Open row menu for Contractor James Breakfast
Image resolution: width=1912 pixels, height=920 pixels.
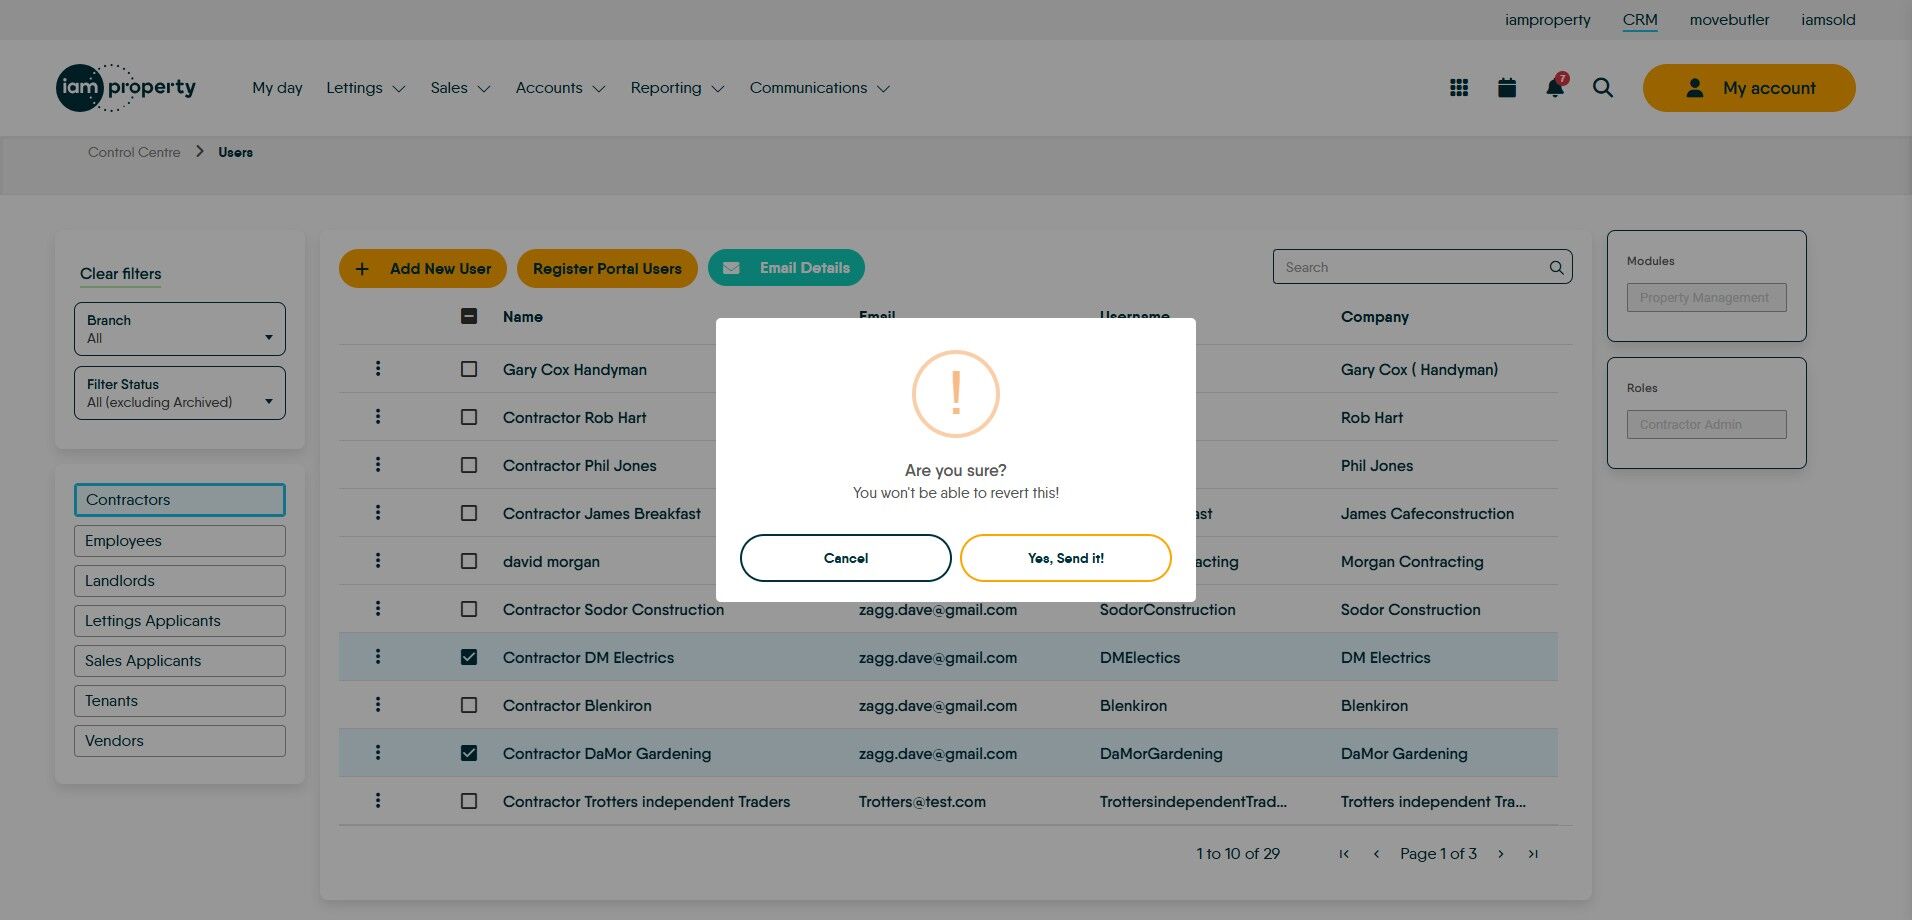coord(378,513)
